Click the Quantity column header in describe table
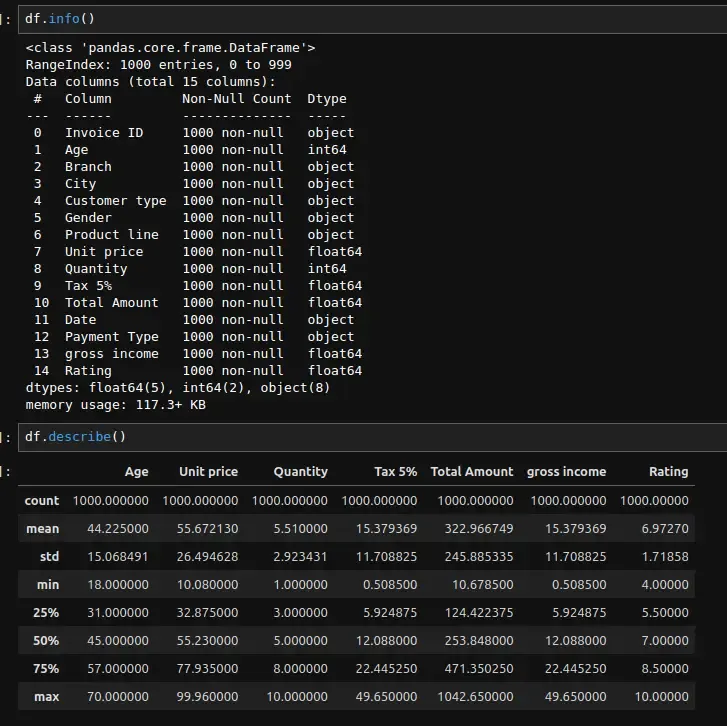The height and width of the screenshot is (726, 727). tap(300, 472)
